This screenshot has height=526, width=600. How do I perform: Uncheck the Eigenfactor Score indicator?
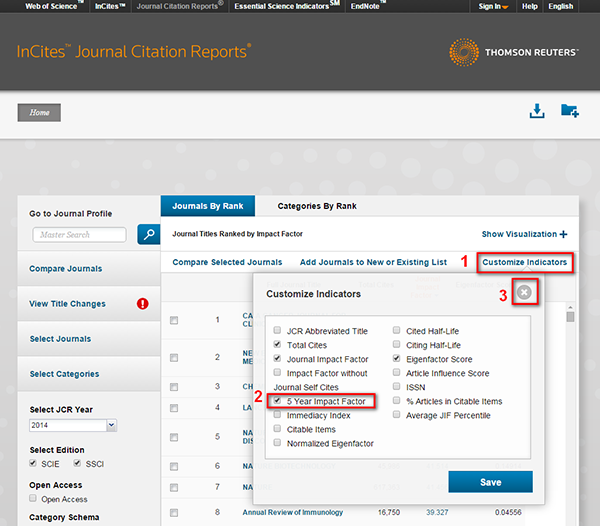pos(396,358)
